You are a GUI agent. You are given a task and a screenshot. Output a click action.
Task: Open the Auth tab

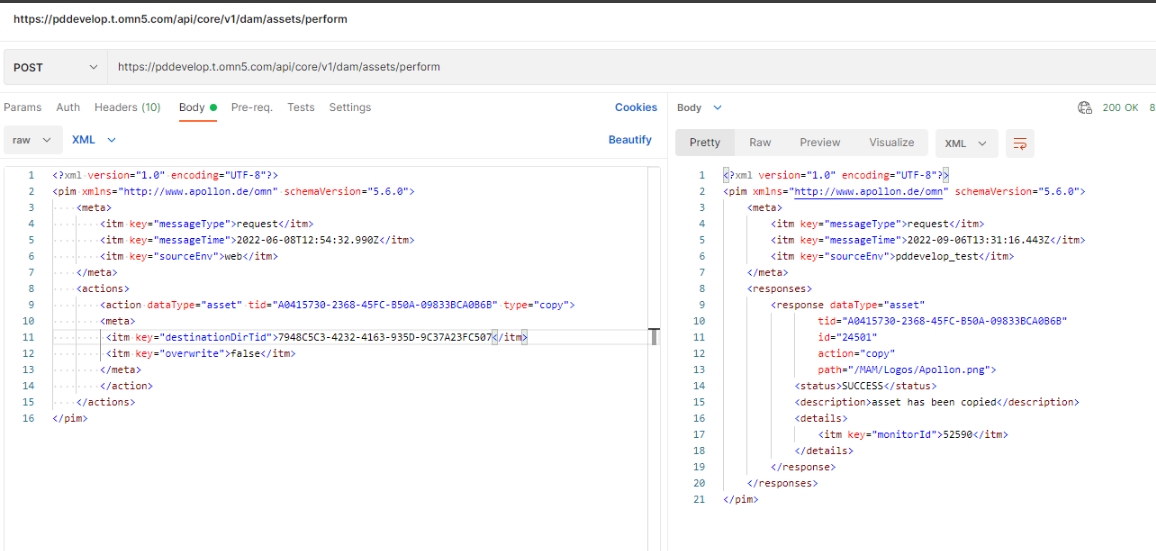(x=68, y=107)
